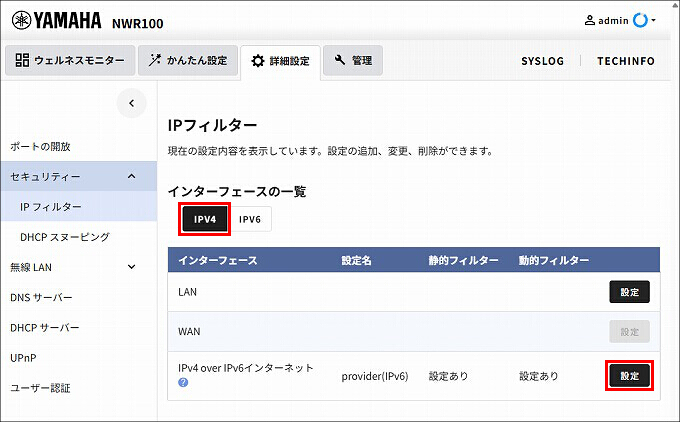Open the SYSLOG link
The width and height of the screenshot is (680, 422).
543,61
